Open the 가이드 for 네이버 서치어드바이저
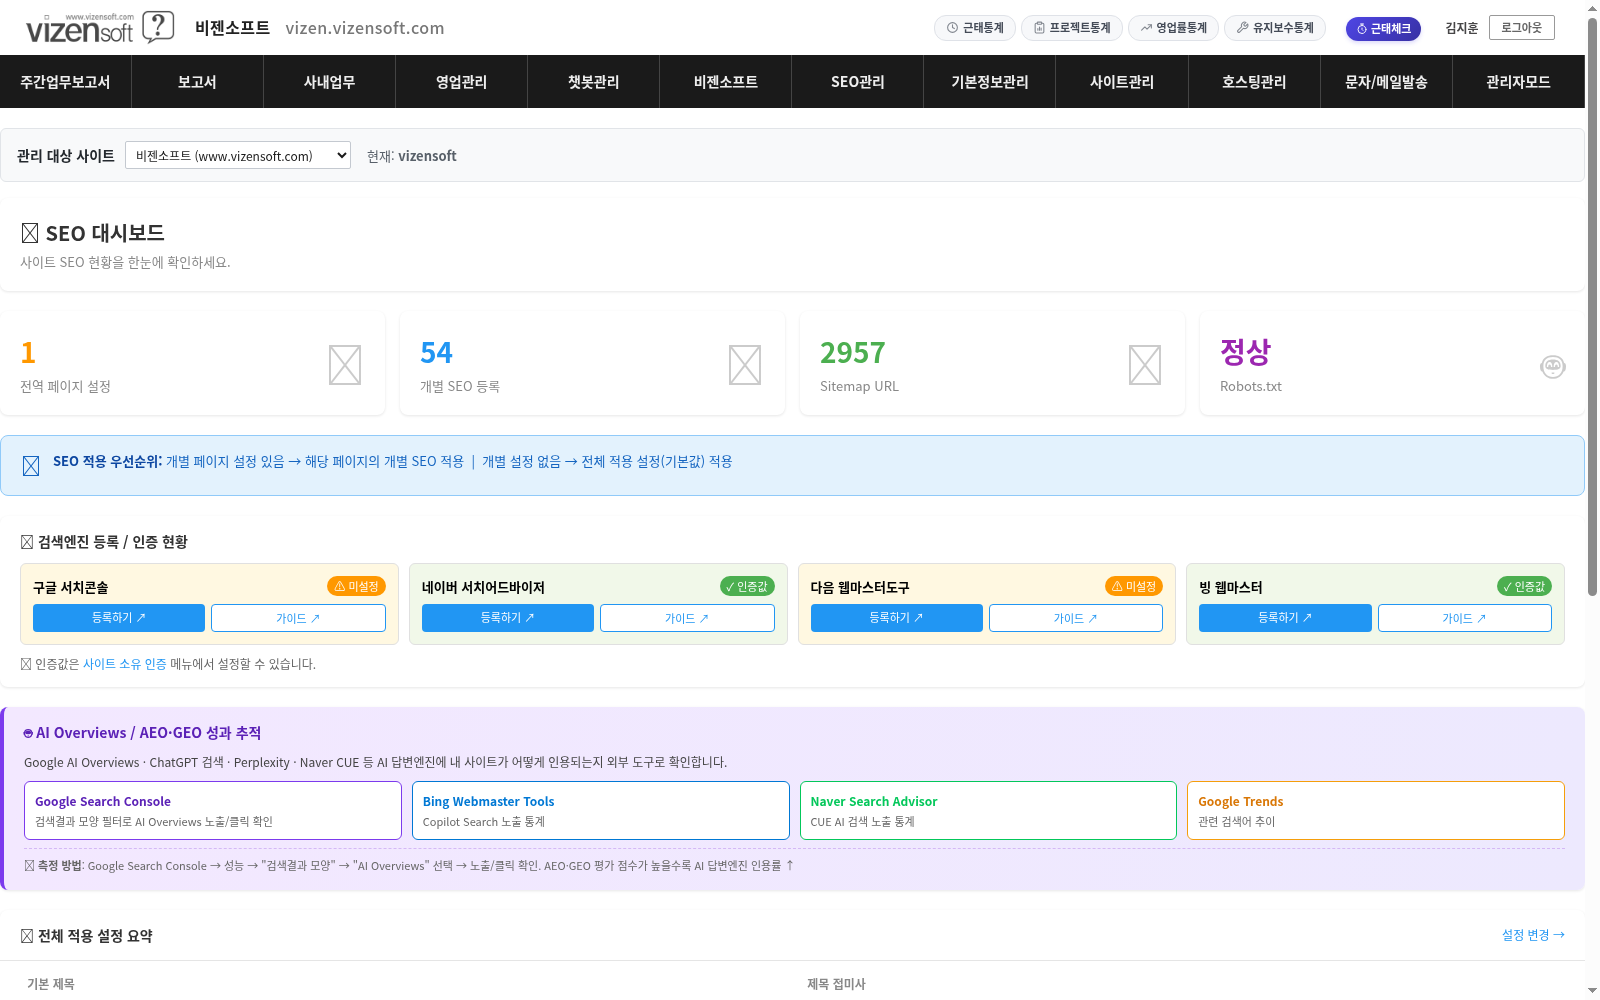The image size is (1600, 1000). pos(687,618)
